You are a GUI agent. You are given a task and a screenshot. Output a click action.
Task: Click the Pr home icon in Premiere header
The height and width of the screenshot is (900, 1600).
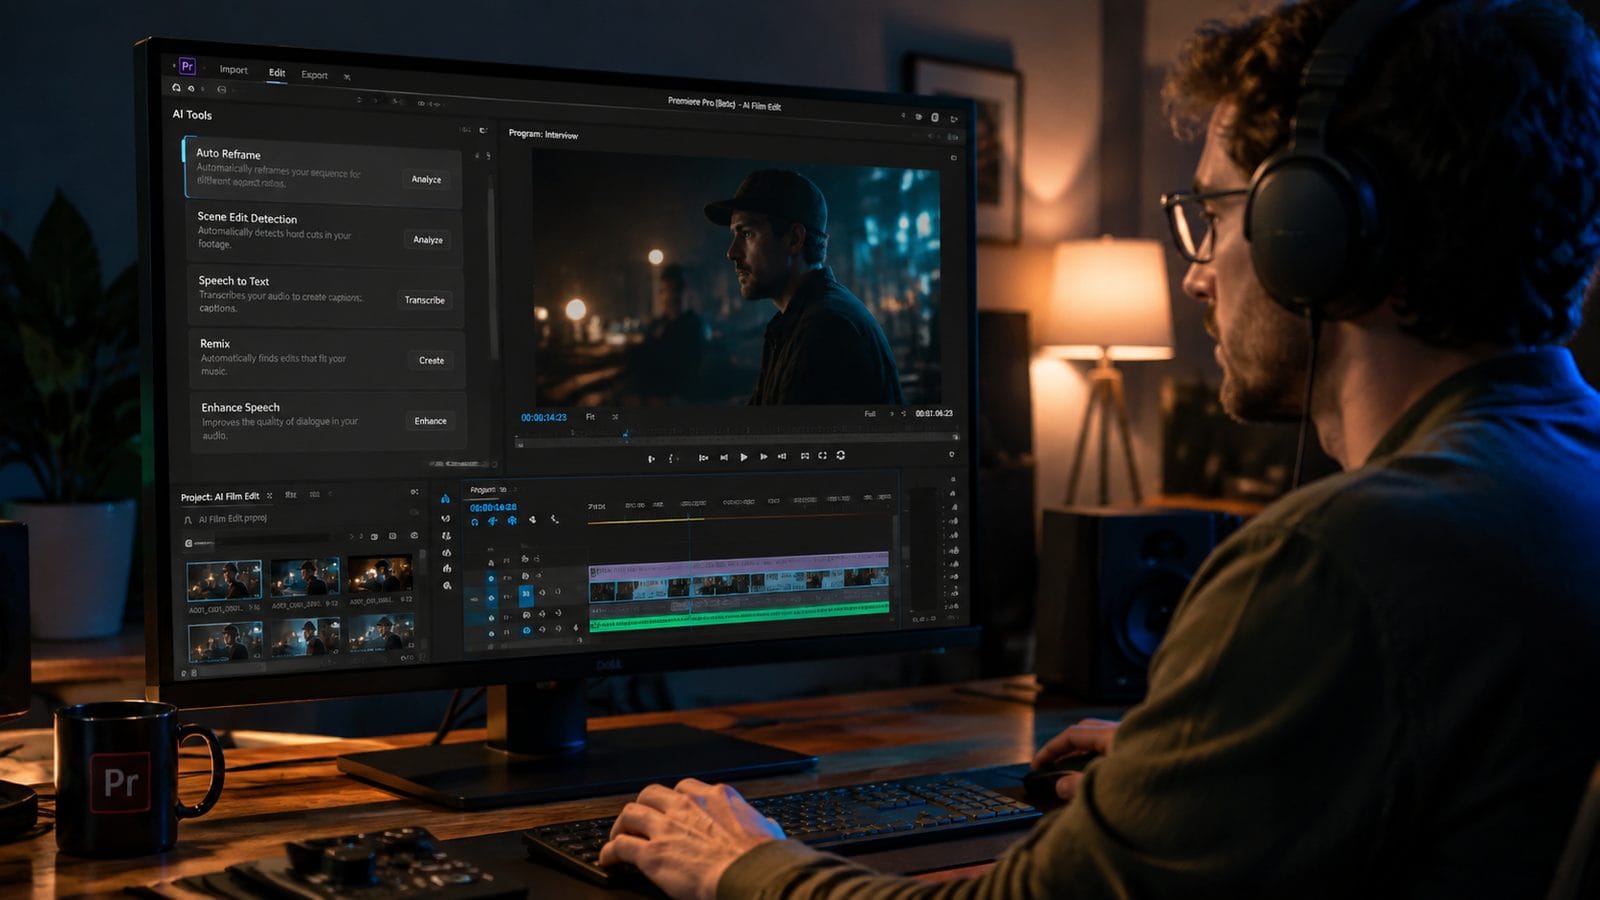point(186,66)
